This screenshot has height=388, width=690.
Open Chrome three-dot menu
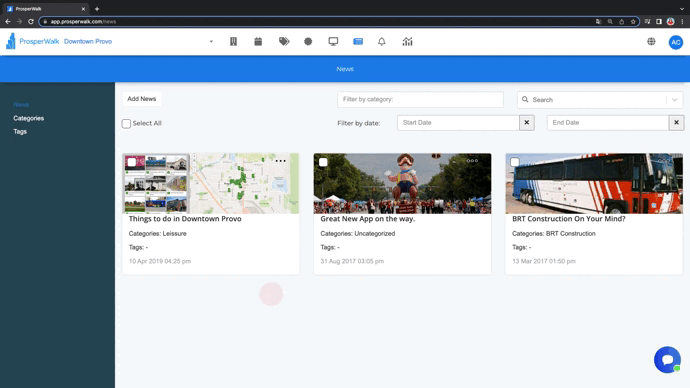coord(682,21)
